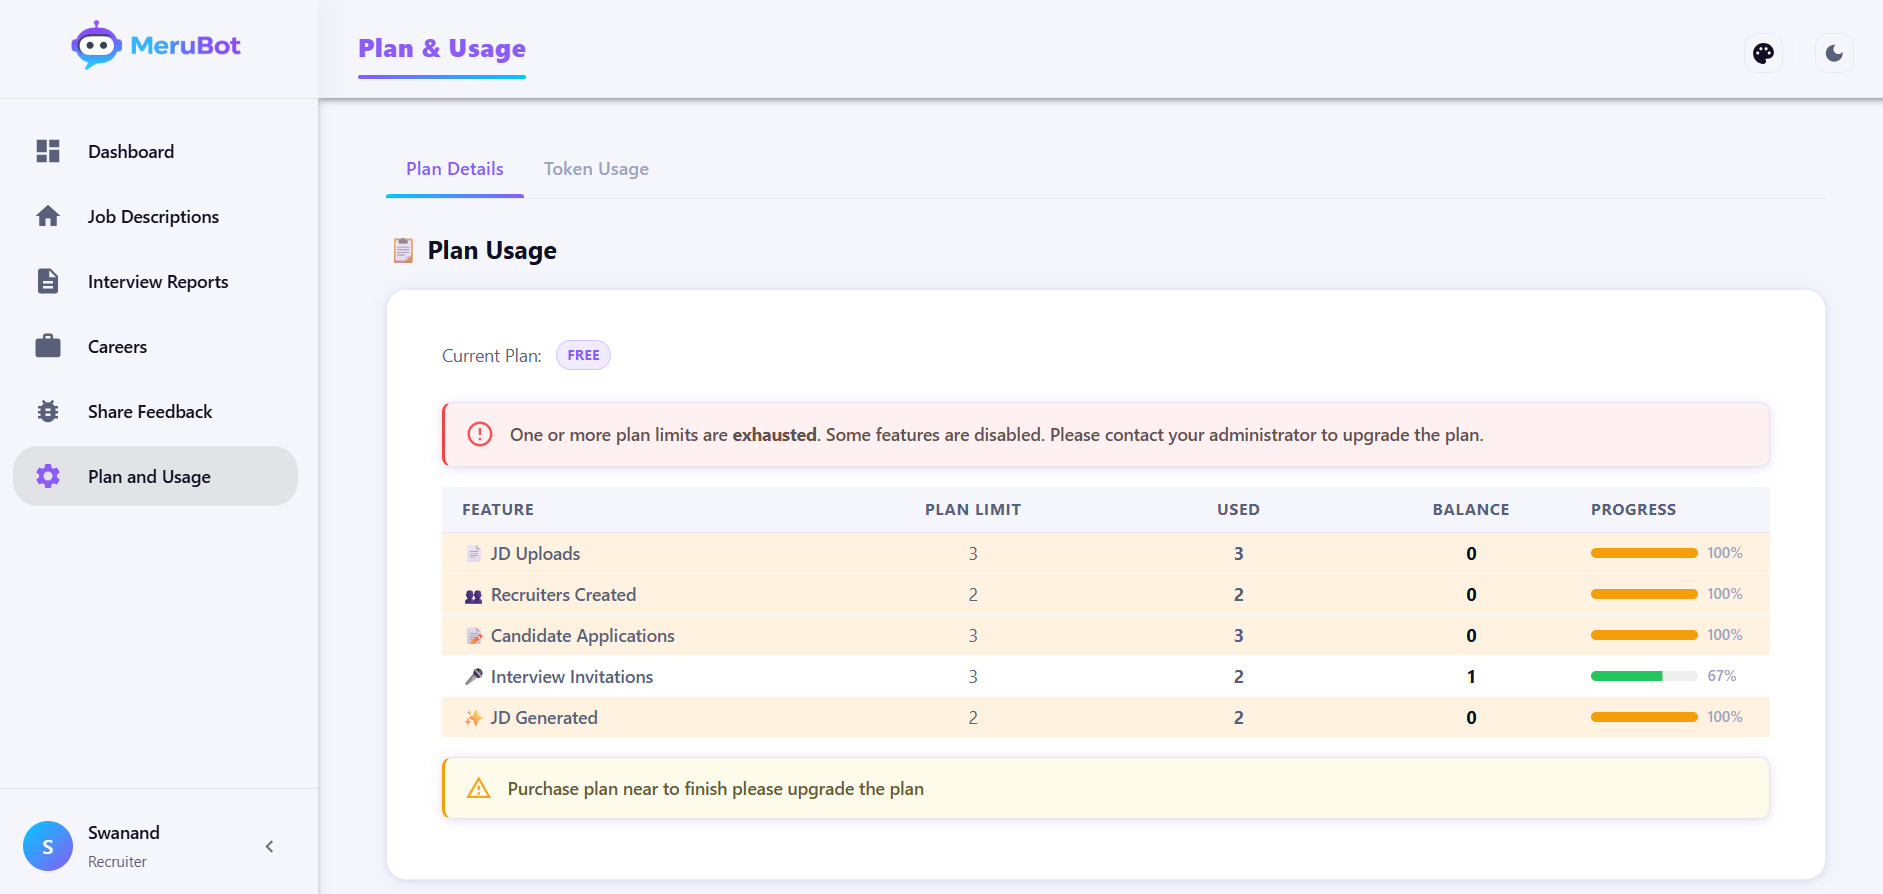The width and height of the screenshot is (1883, 894).
Task: Click the JD Uploads file icon
Action: click(474, 553)
